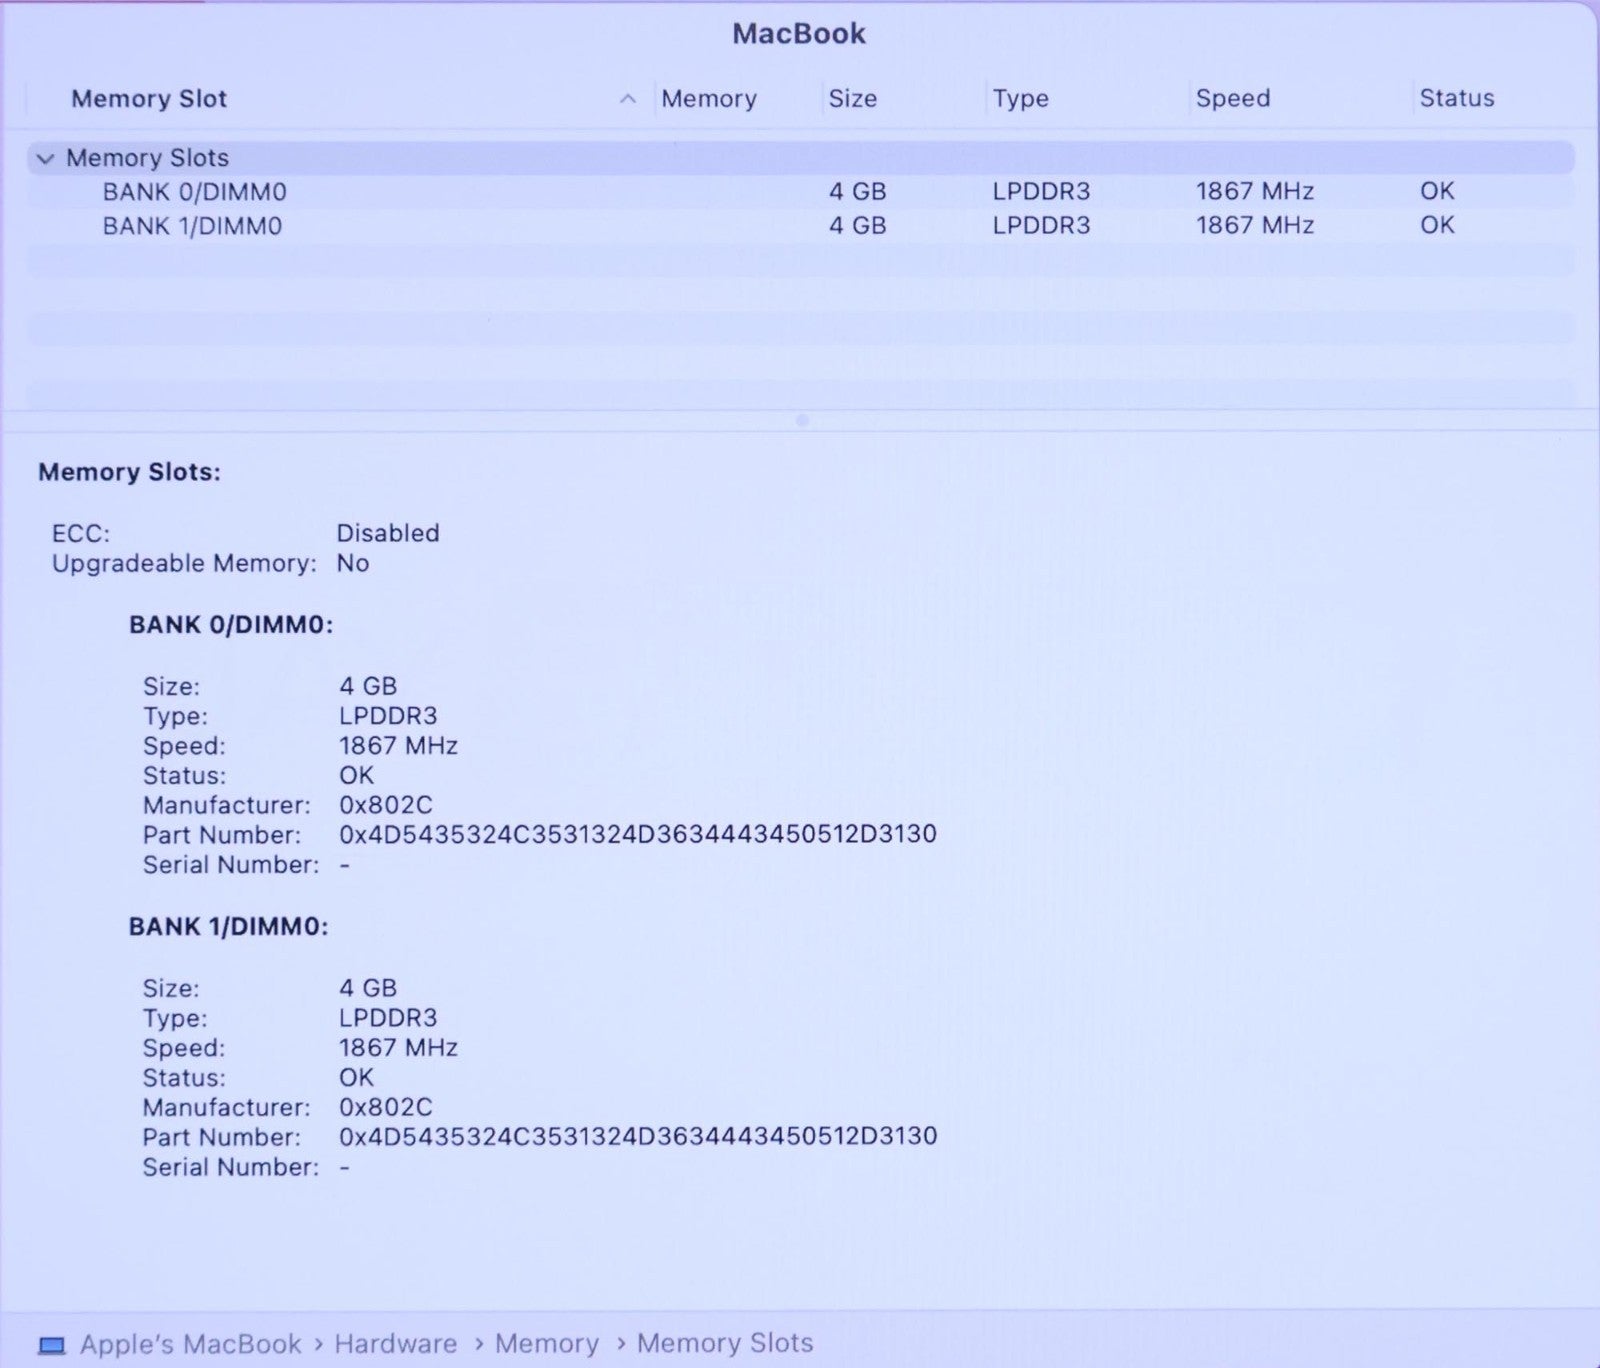
Task: Click Speed 1867 MHz in BANK 0 details
Action: 398,746
